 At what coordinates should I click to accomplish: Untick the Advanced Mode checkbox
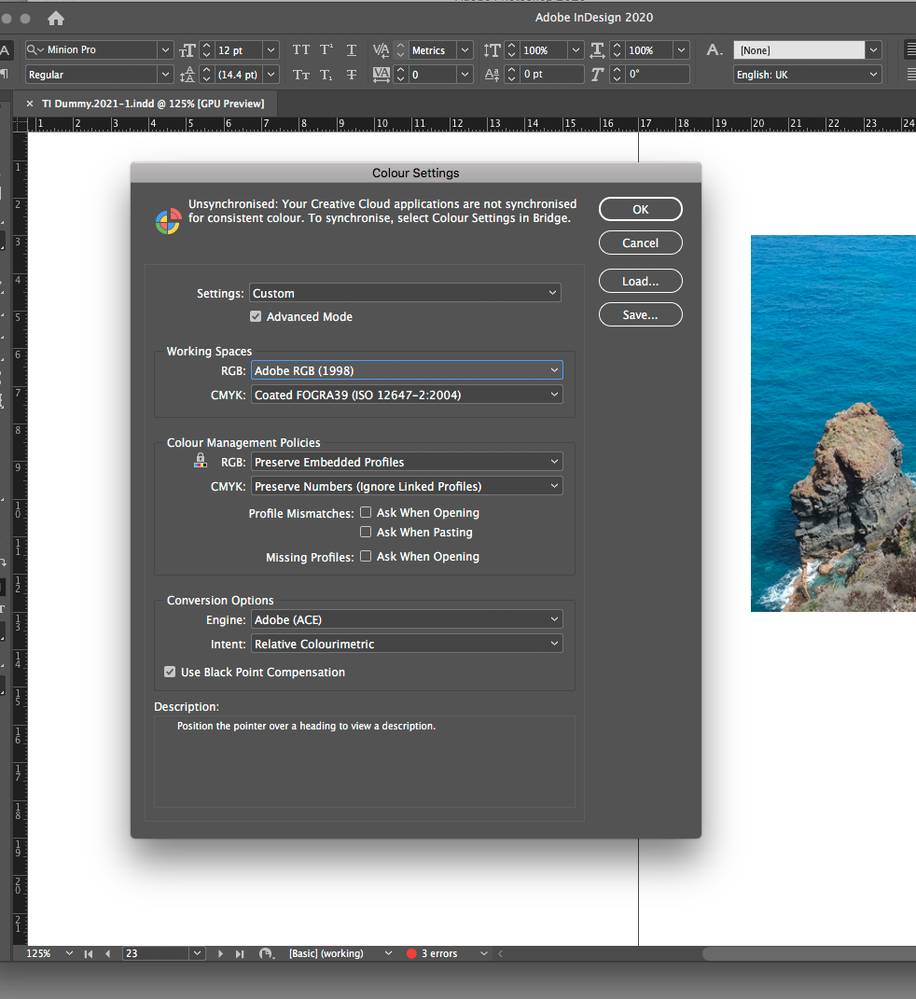click(x=255, y=317)
